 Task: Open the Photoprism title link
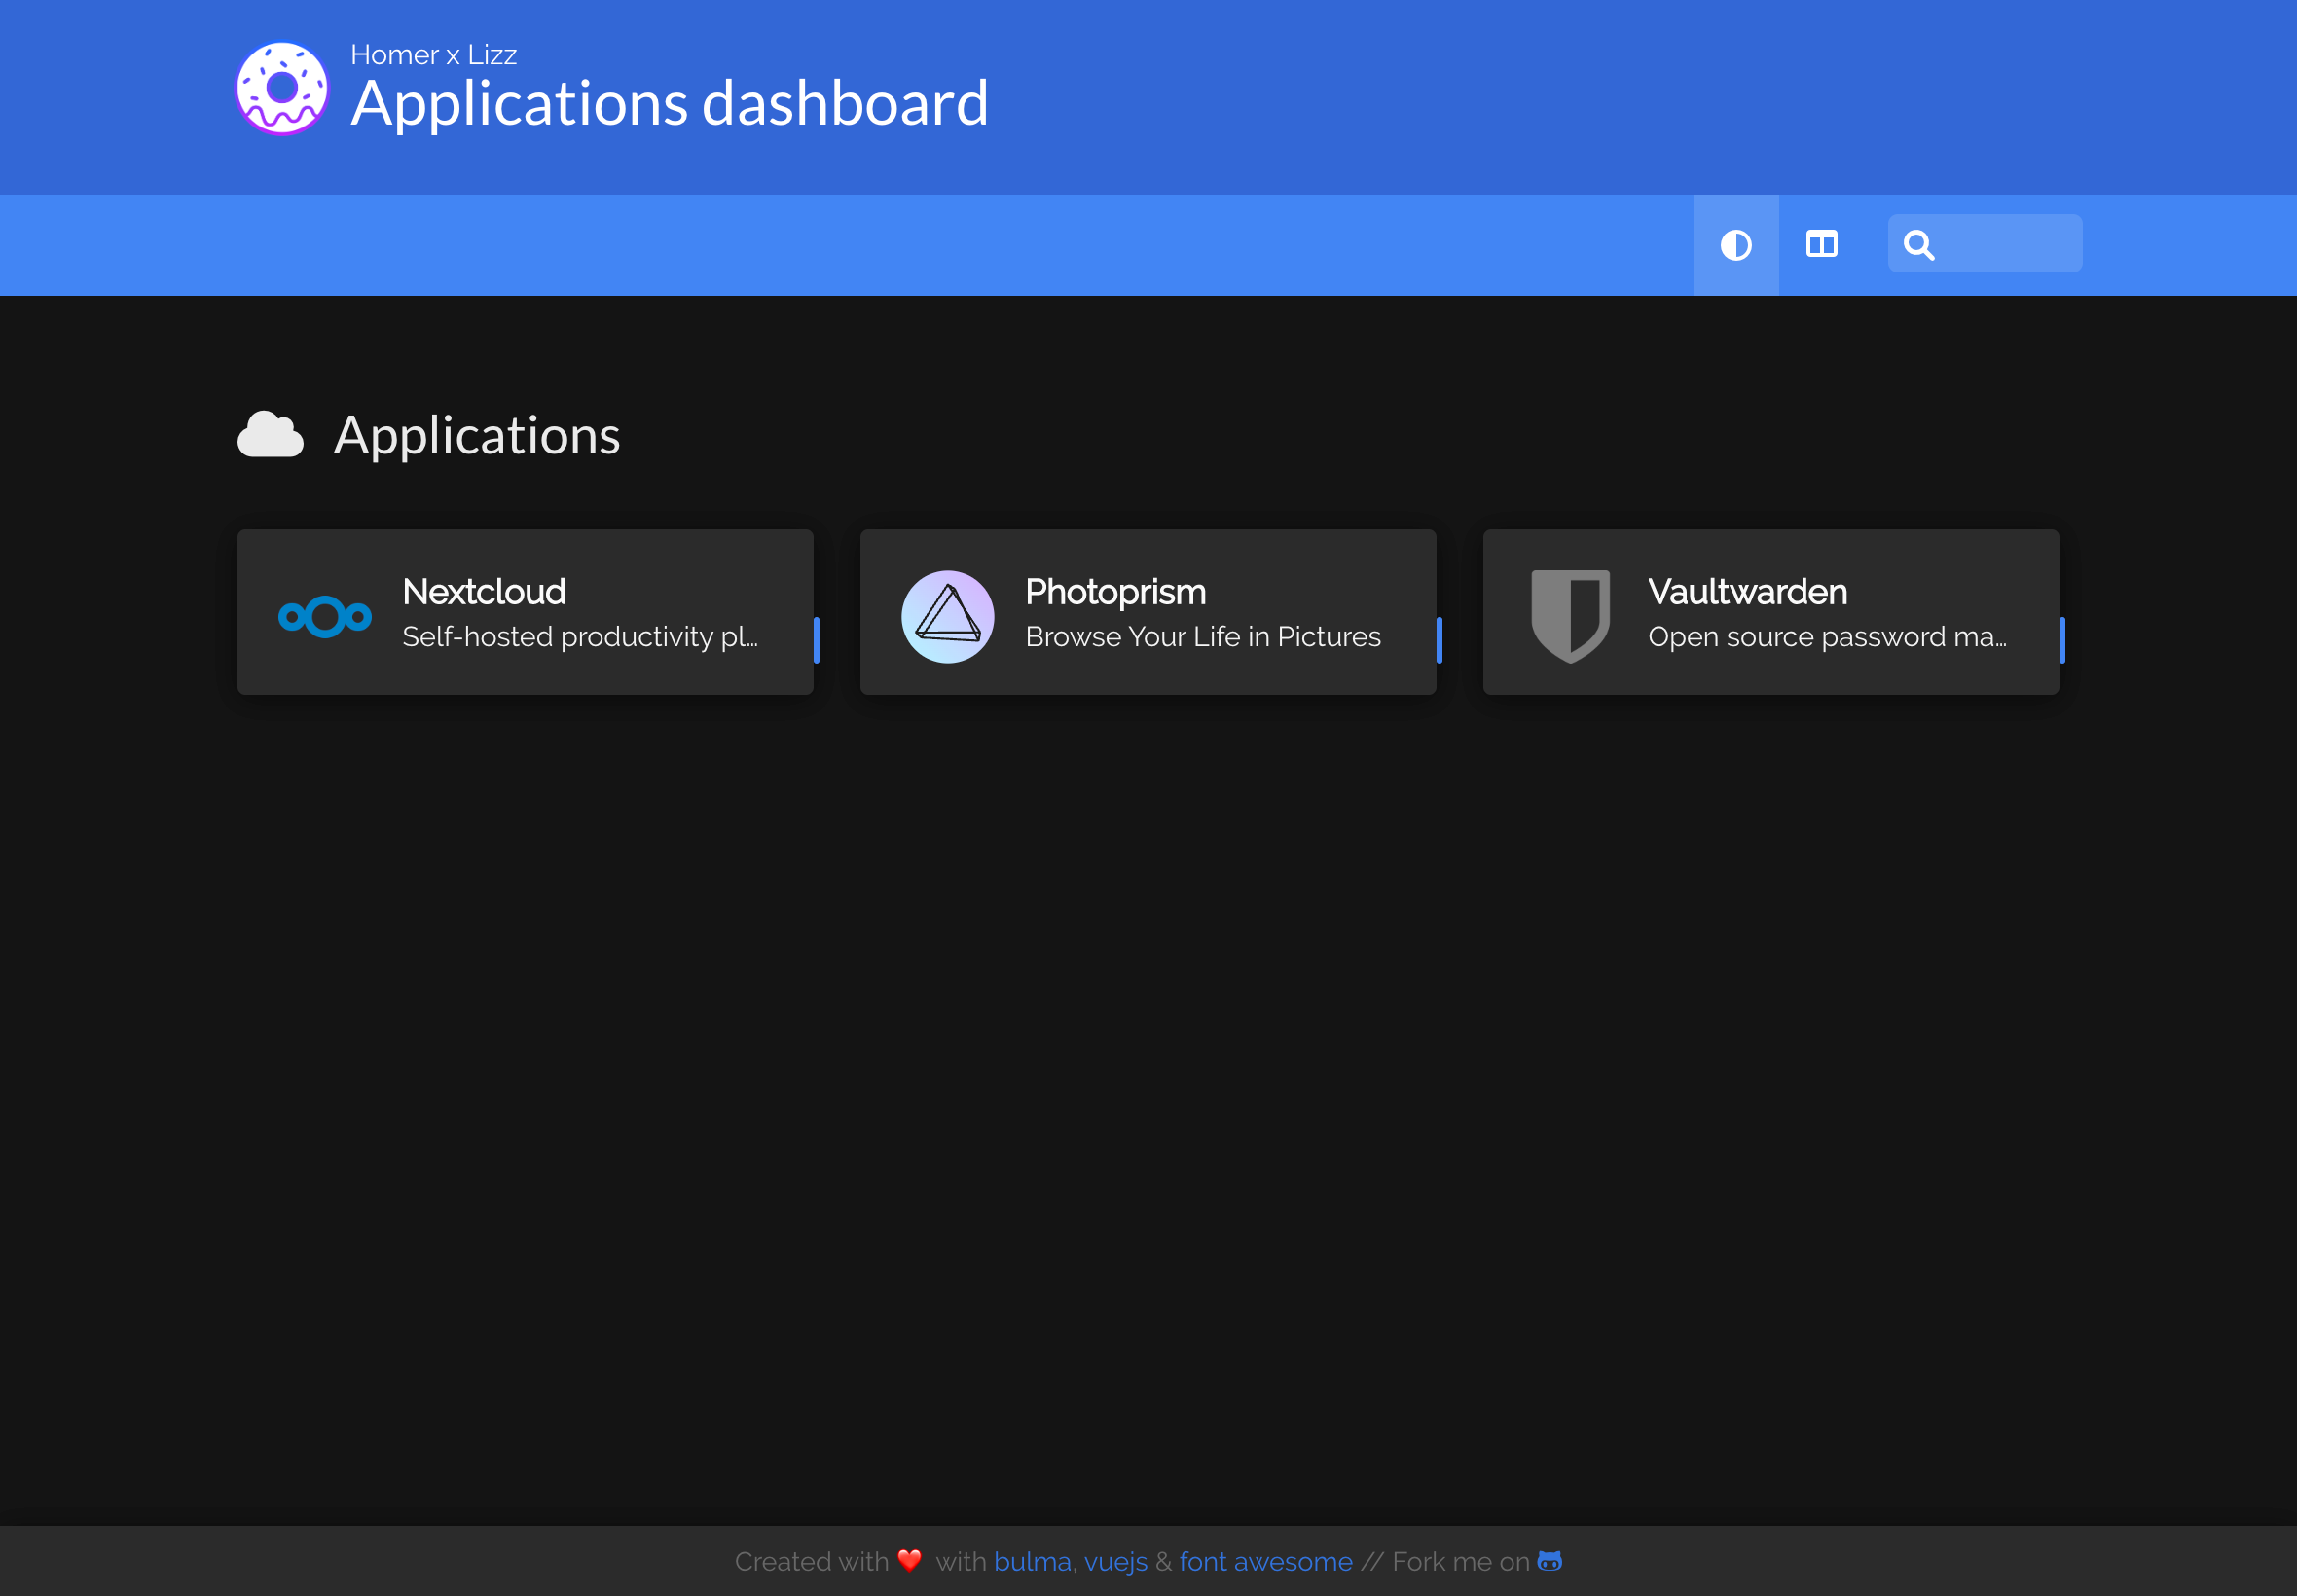point(1115,592)
